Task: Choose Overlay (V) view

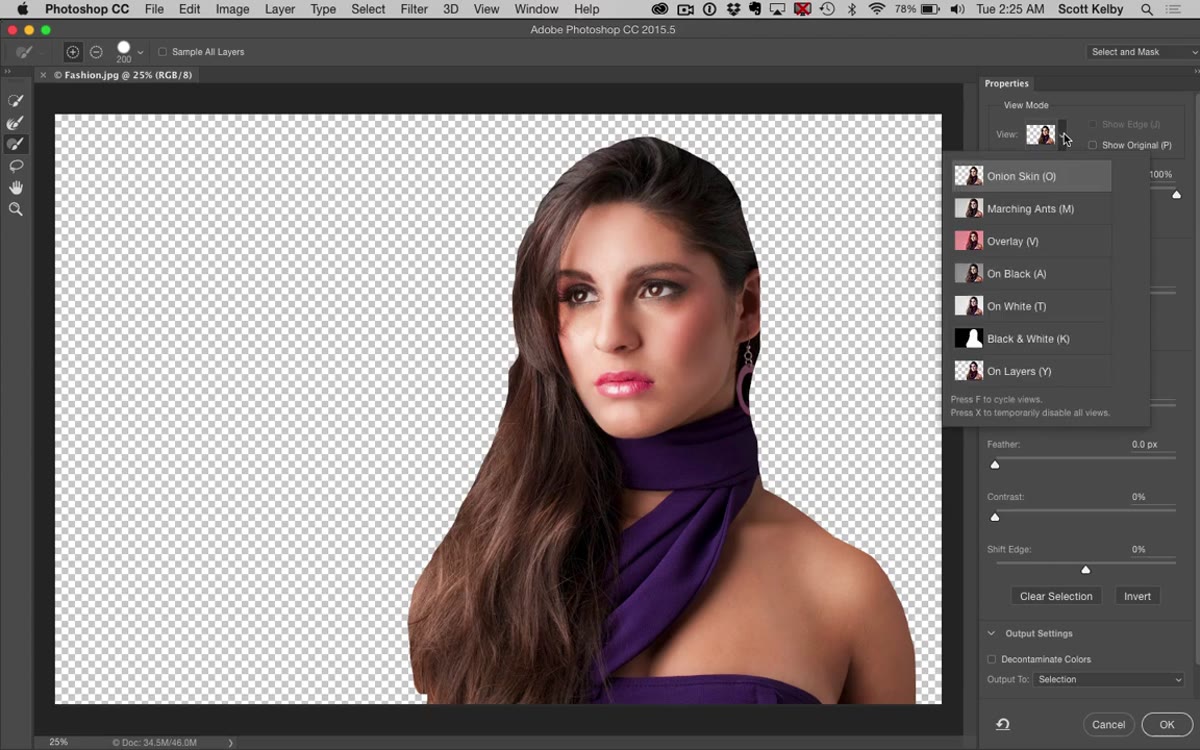Action: (1032, 241)
